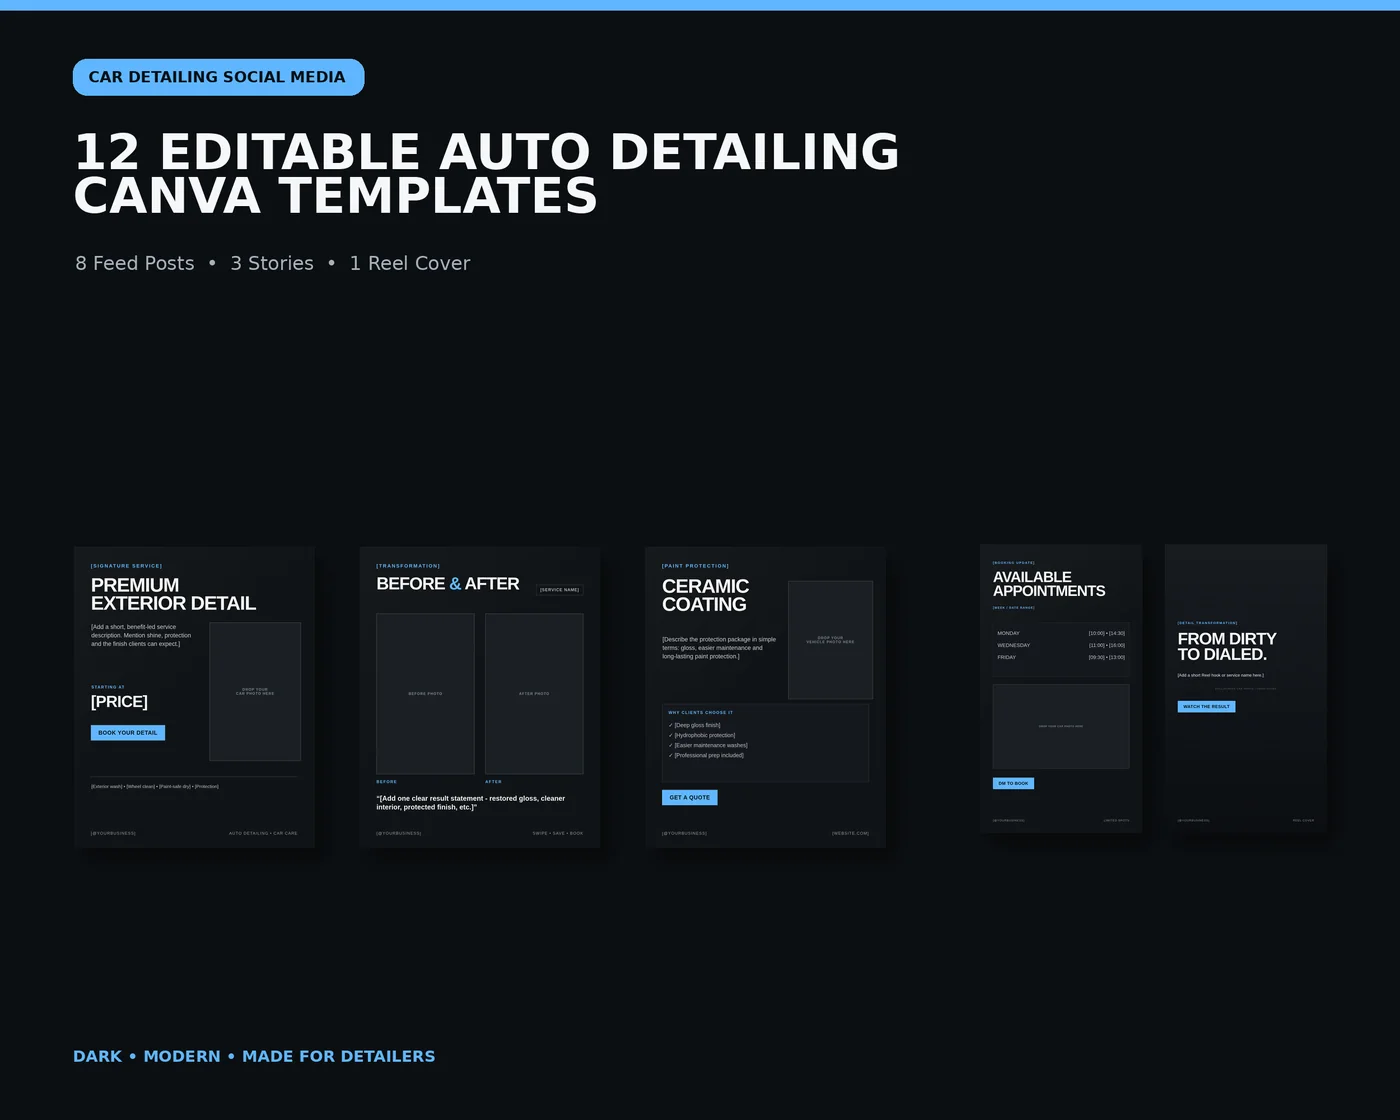Click the 'AFTER' caption under the right photo

[494, 782]
